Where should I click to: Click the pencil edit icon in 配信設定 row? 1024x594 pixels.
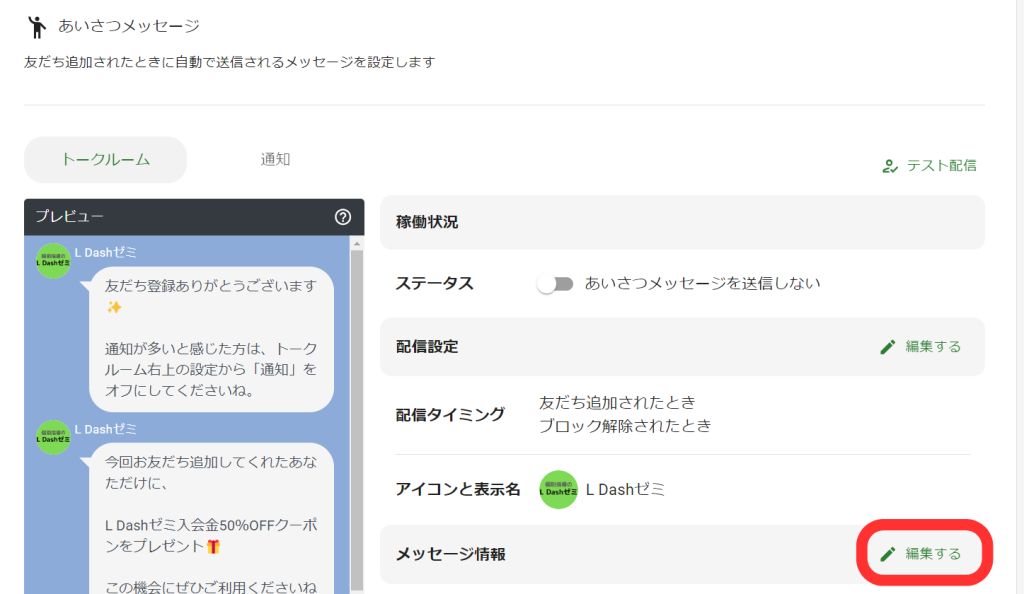[x=888, y=346]
